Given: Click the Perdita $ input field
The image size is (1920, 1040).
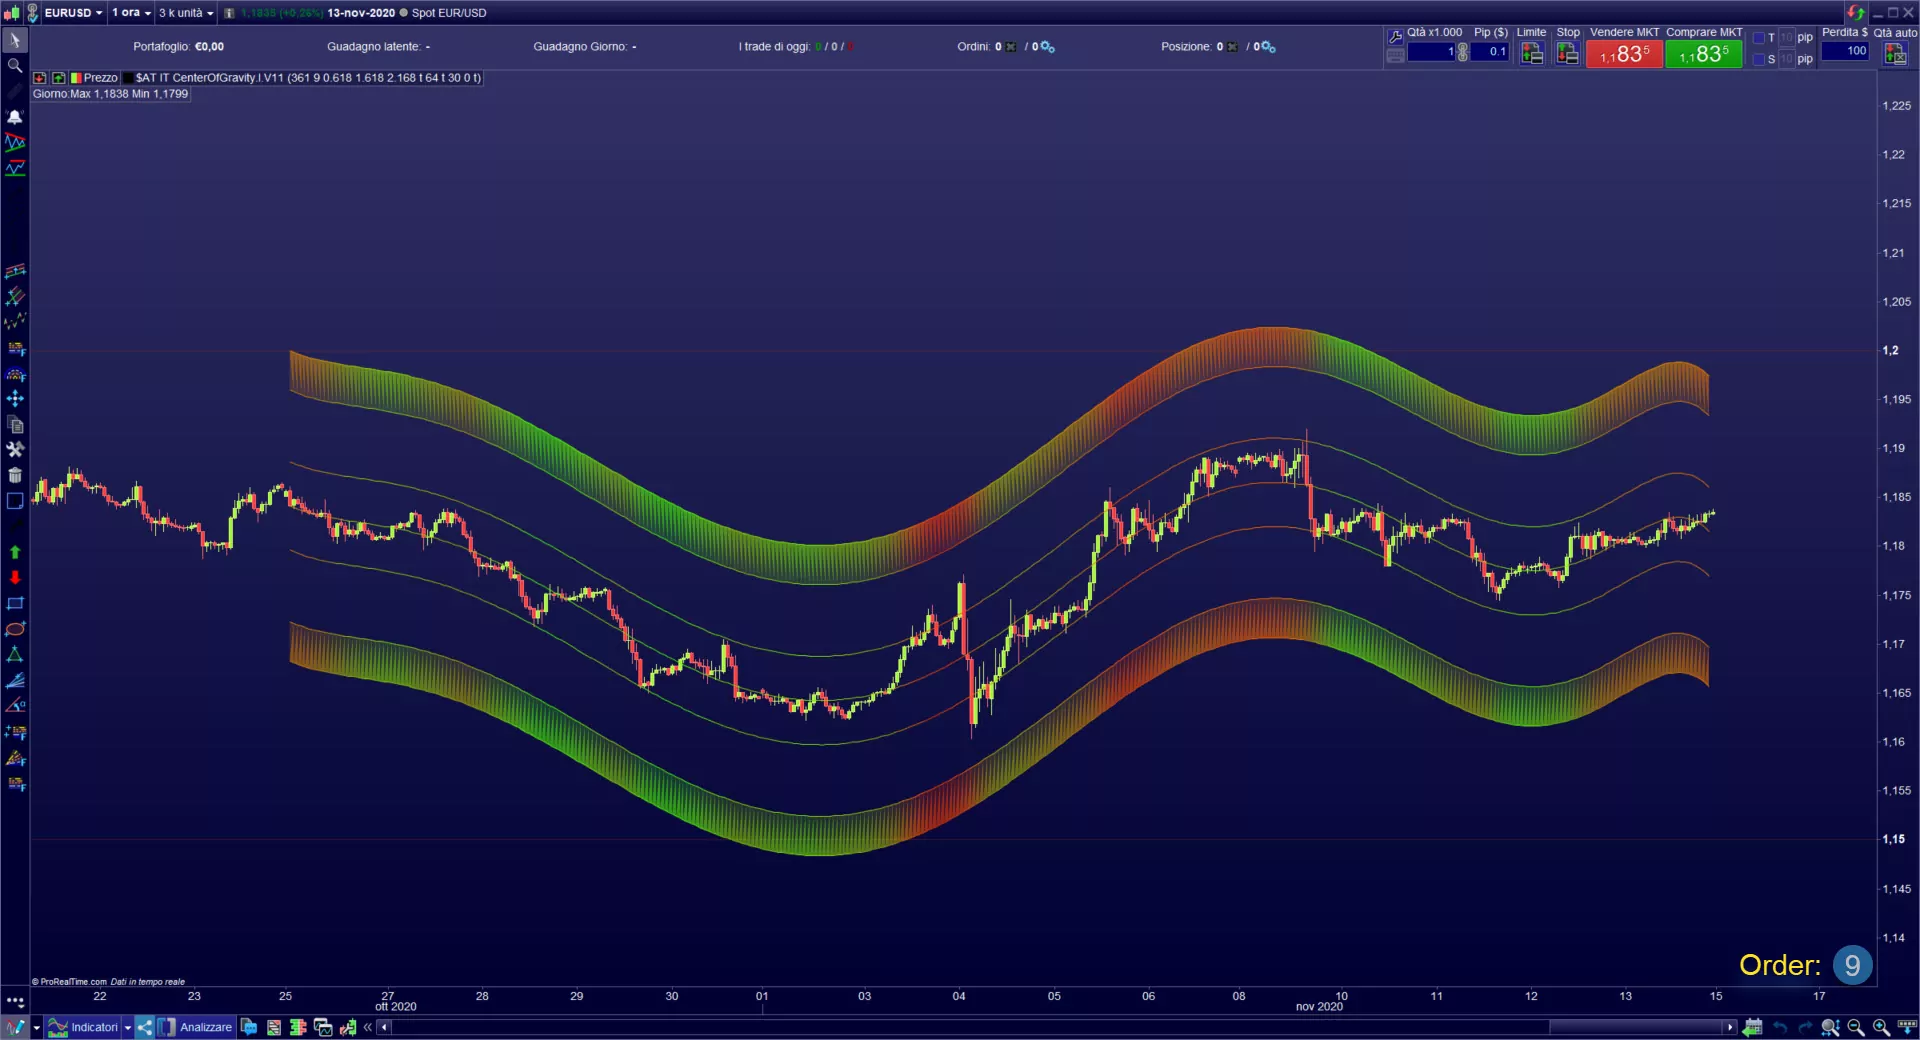Looking at the screenshot, I should [x=1845, y=51].
